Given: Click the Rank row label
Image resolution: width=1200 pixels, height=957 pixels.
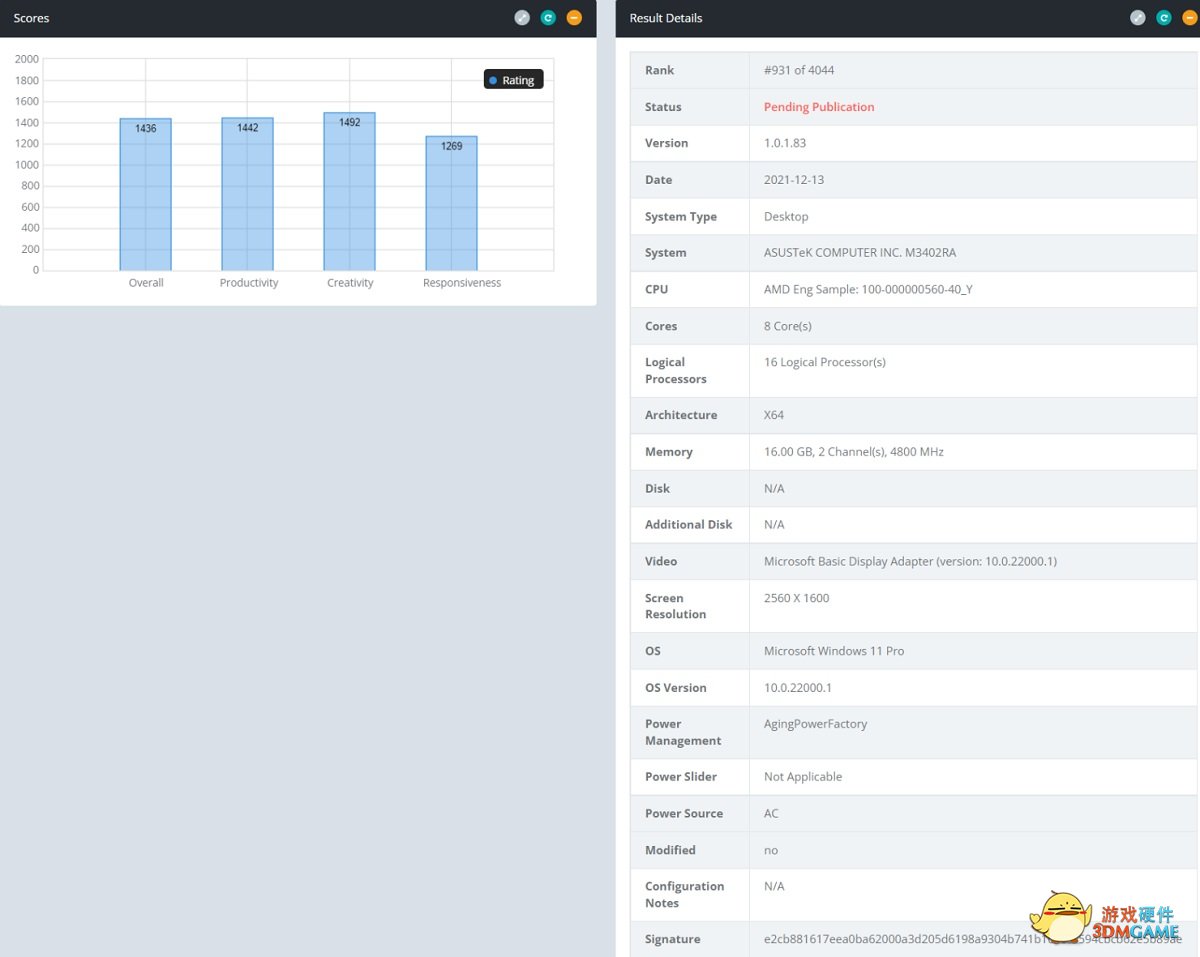Looking at the screenshot, I should pyautogui.click(x=660, y=70).
